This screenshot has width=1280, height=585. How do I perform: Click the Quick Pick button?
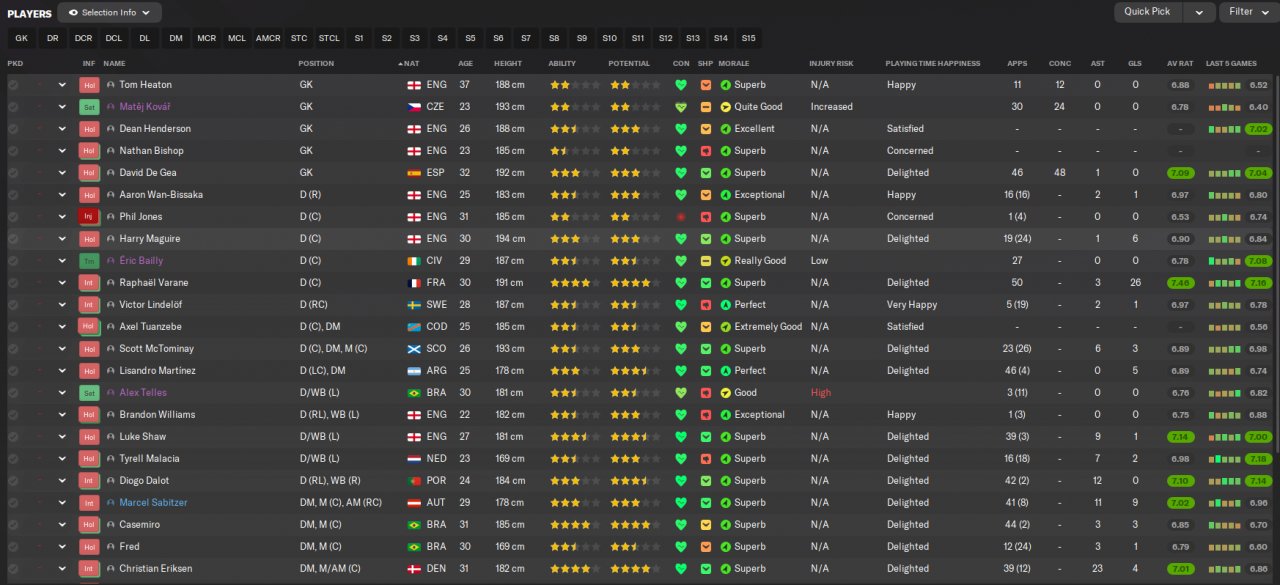(x=1147, y=12)
